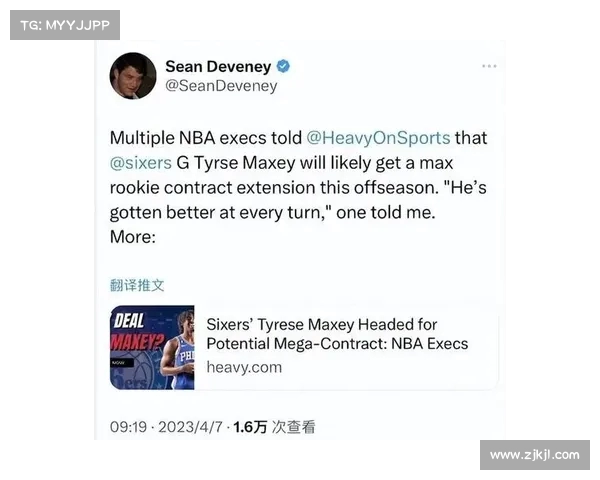
Task: Click the www.zjkjl.com watermark
Action: point(535,455)
